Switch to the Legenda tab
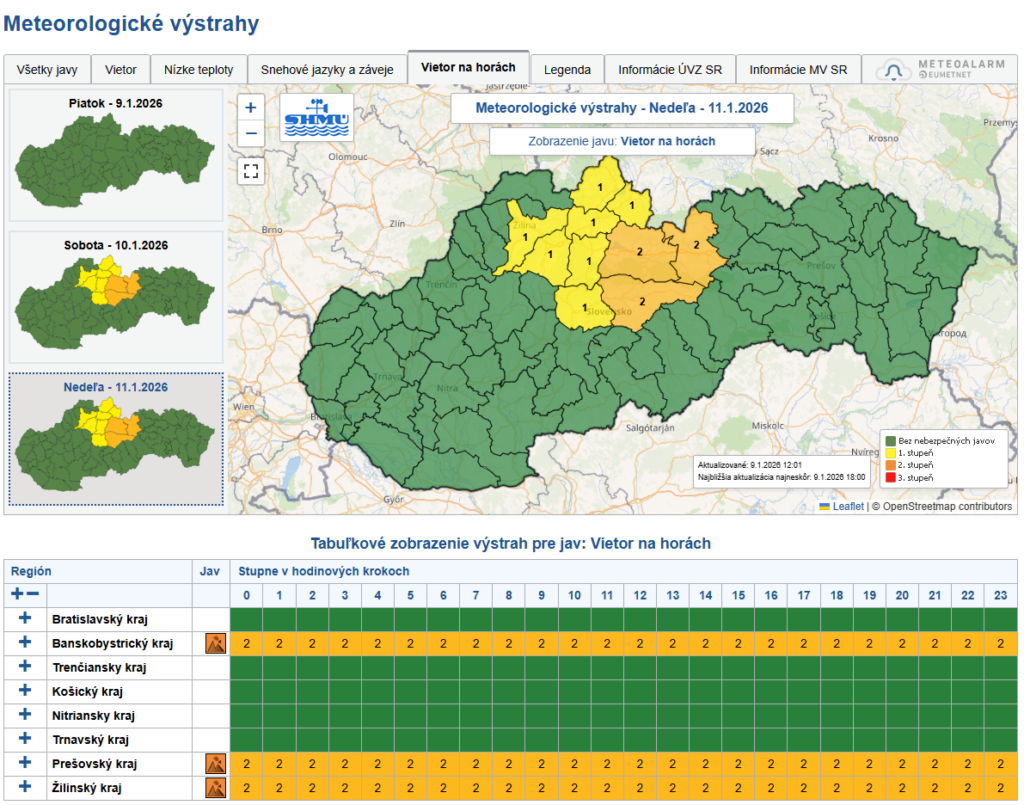1024x805 pixels. pos(567,69)
